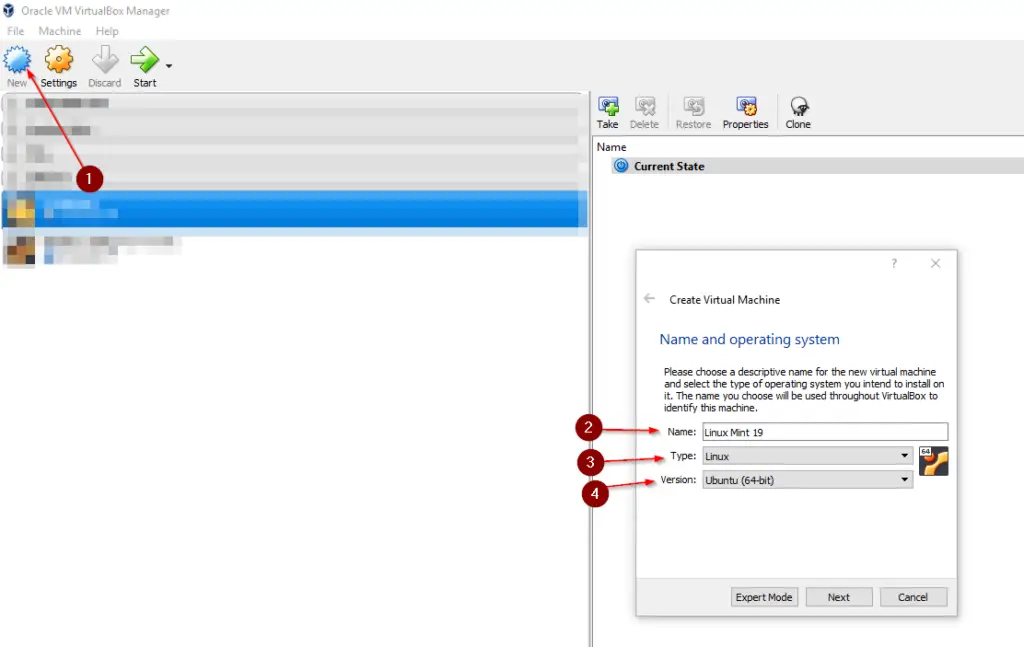1024x647 pixels.
Task: Click the Restore snapshot icon
Action: [x=694, y=106]
